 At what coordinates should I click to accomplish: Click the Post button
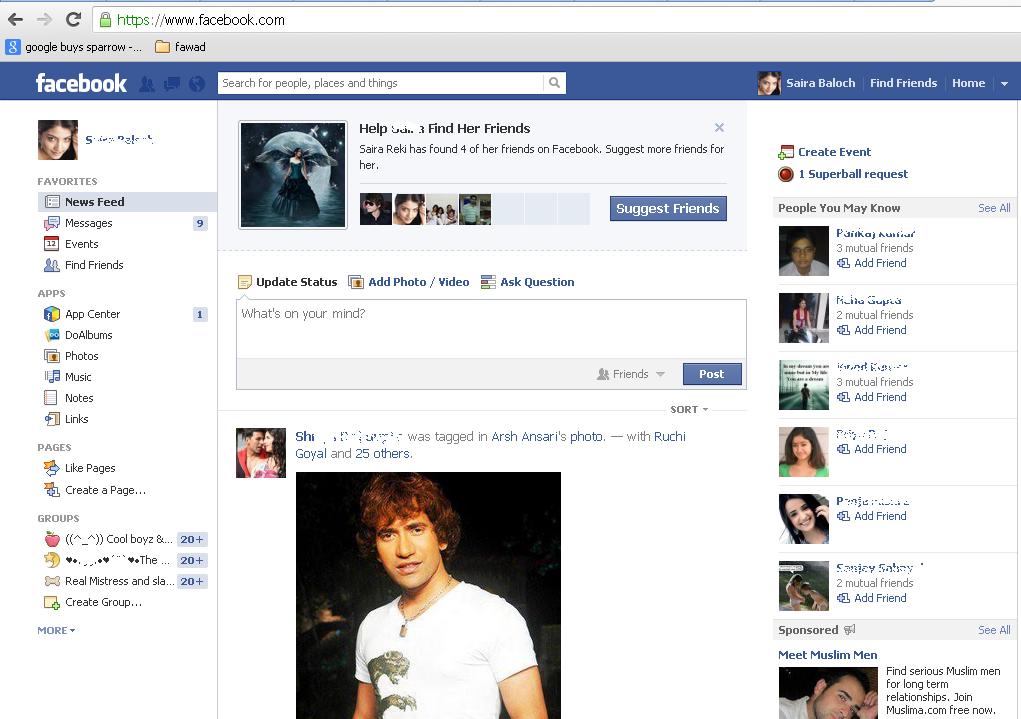click(712, 374)
